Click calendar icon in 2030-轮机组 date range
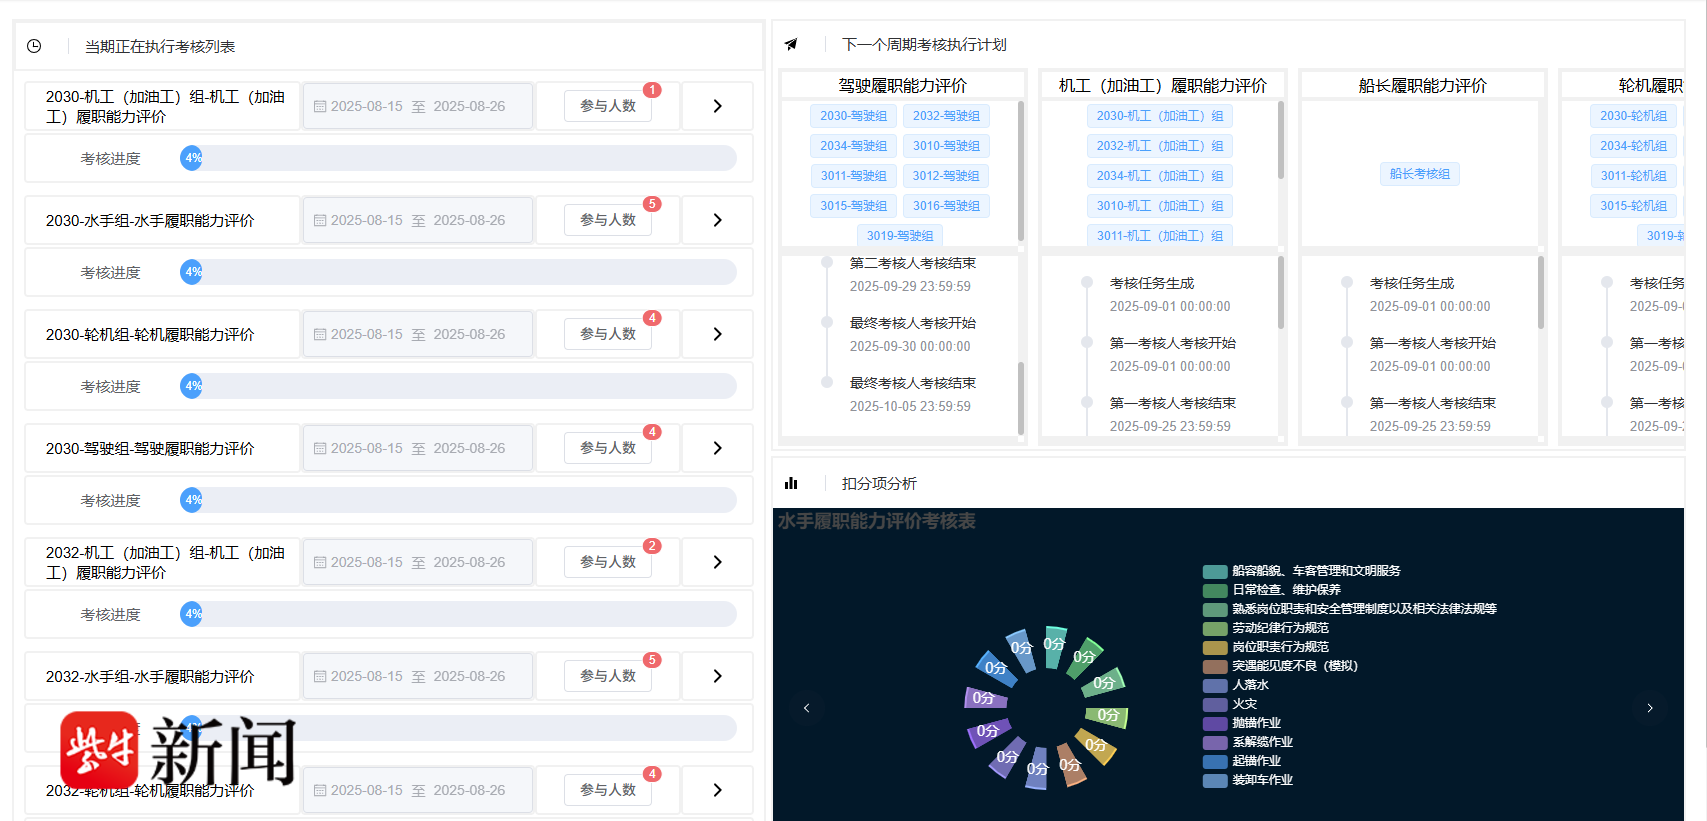The image size is (1707, 821). pos(320,334)
